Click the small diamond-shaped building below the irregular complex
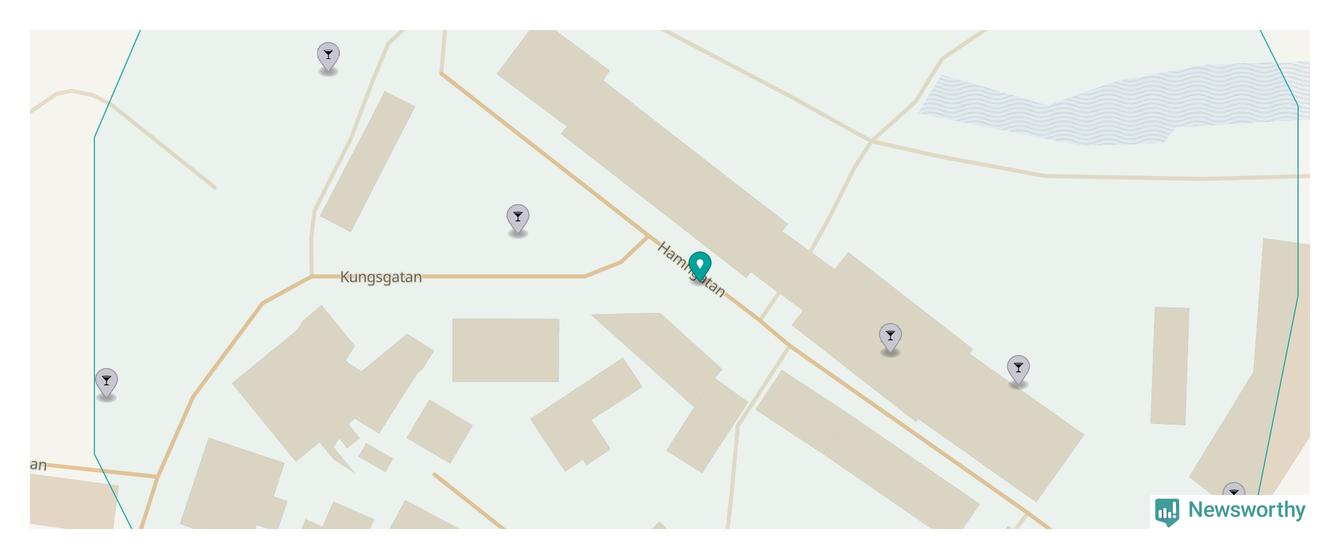This screenshot has width=1340, height=559. pyautogui.click(x=439, y=431)
